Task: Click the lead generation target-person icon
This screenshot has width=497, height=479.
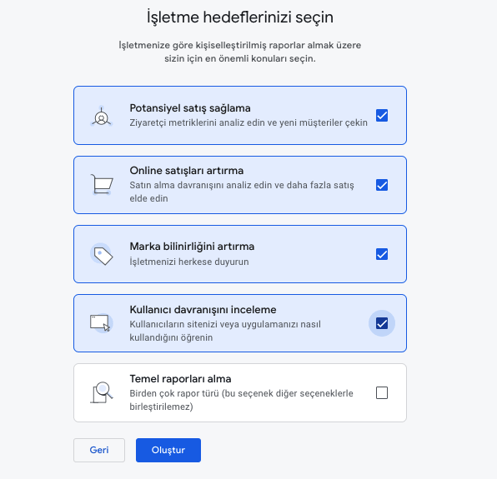Action: pos(102,116)
